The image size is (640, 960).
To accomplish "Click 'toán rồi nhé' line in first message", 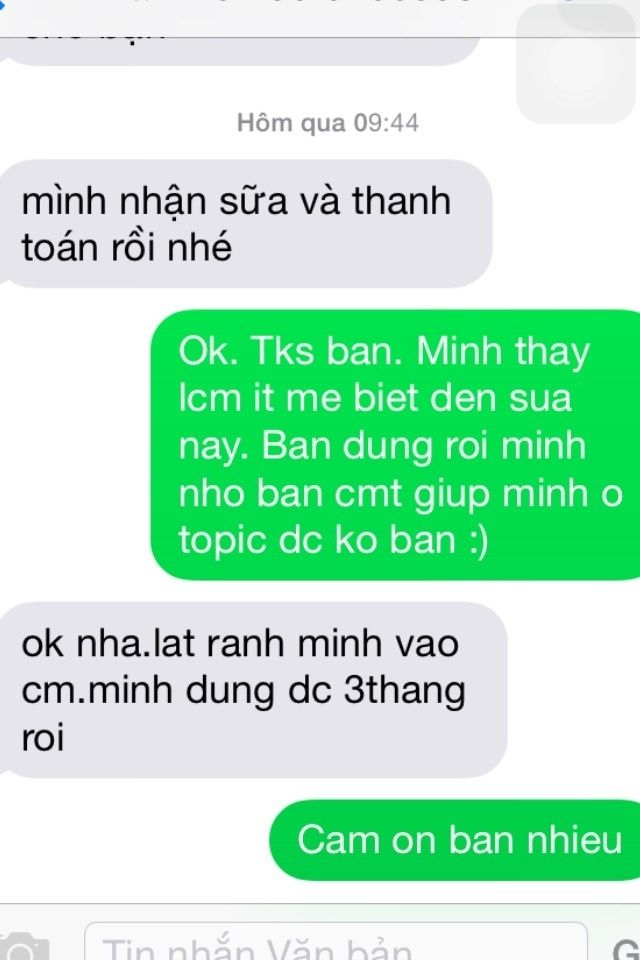I will point(126,248).
